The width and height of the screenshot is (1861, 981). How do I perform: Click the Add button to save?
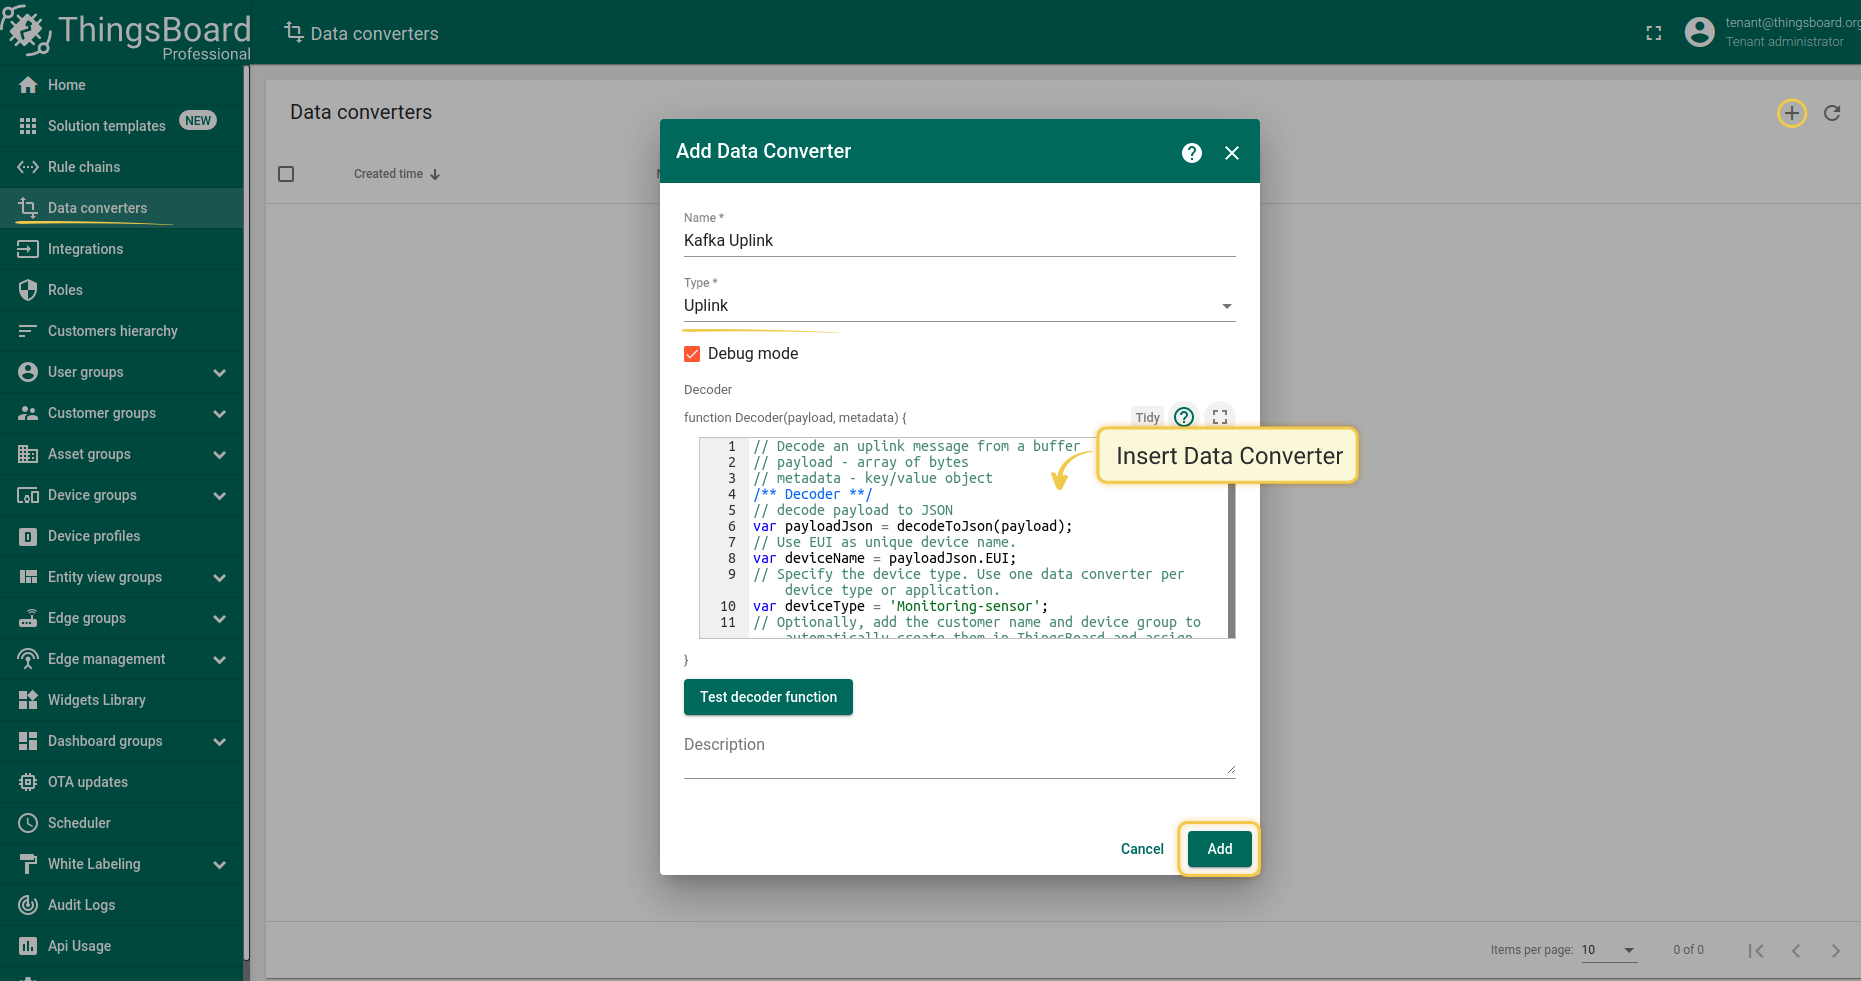click(1219, 849)
